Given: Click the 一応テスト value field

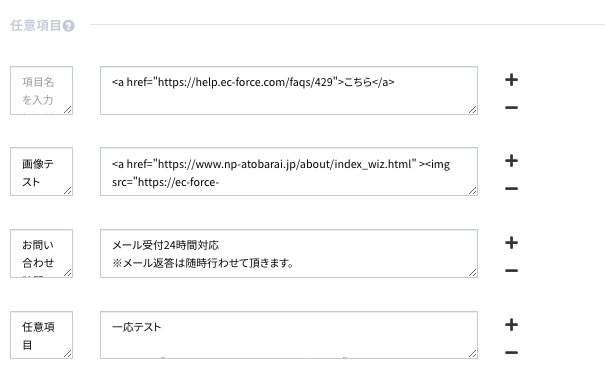Looking at the screenshot, I should point(289,335).
